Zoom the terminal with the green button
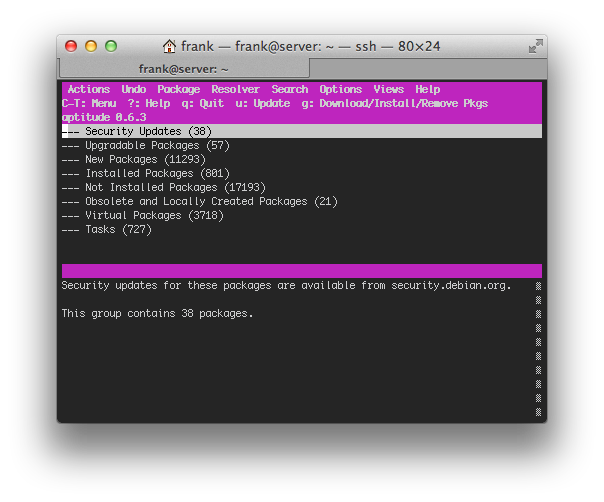Image resolution: width=604 pixels, height=502 pixels. 111,46
